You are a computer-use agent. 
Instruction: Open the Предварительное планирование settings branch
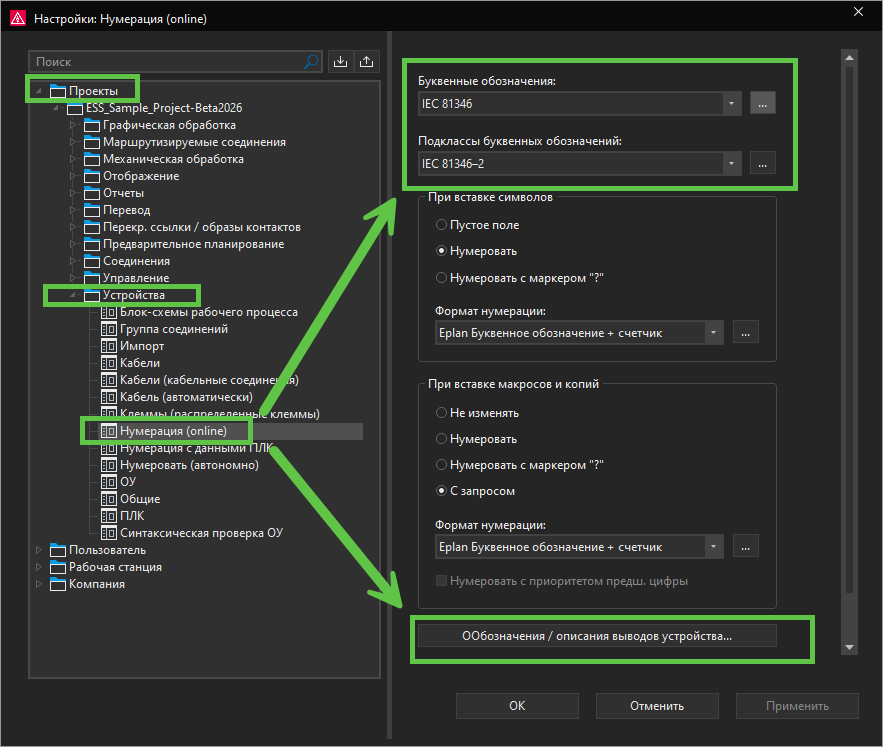tap(193, 244)
